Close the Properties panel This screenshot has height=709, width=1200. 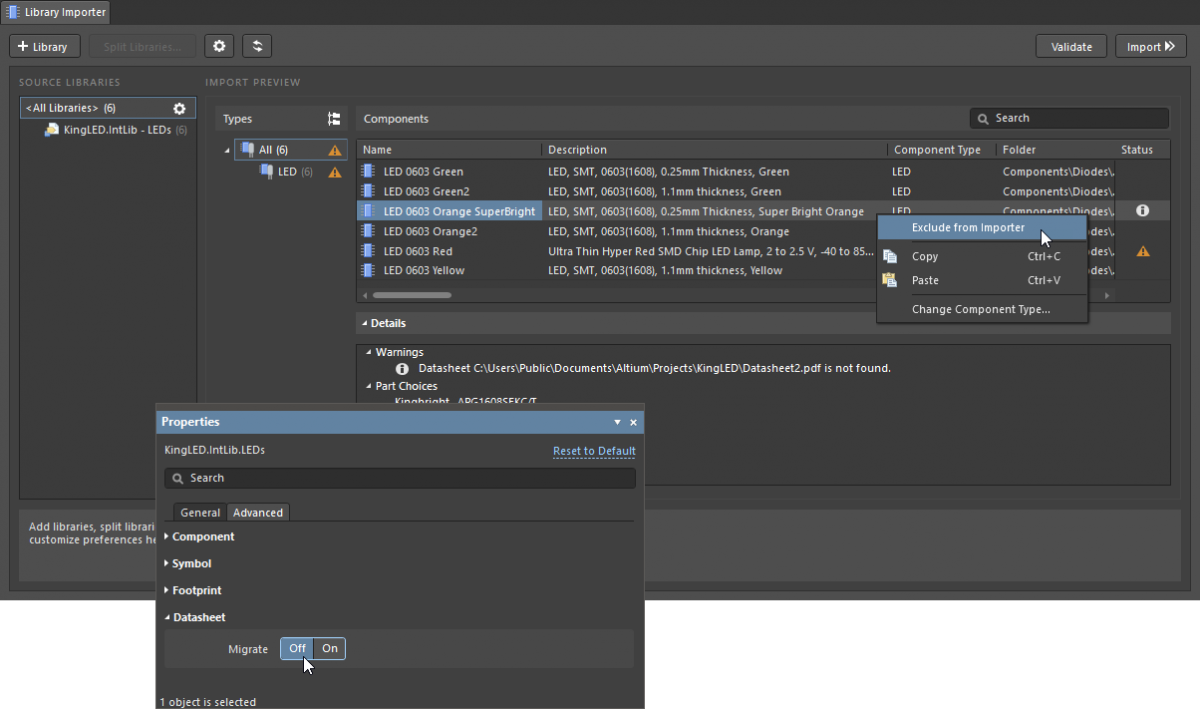pyautogui.click(x=633, y=422)
